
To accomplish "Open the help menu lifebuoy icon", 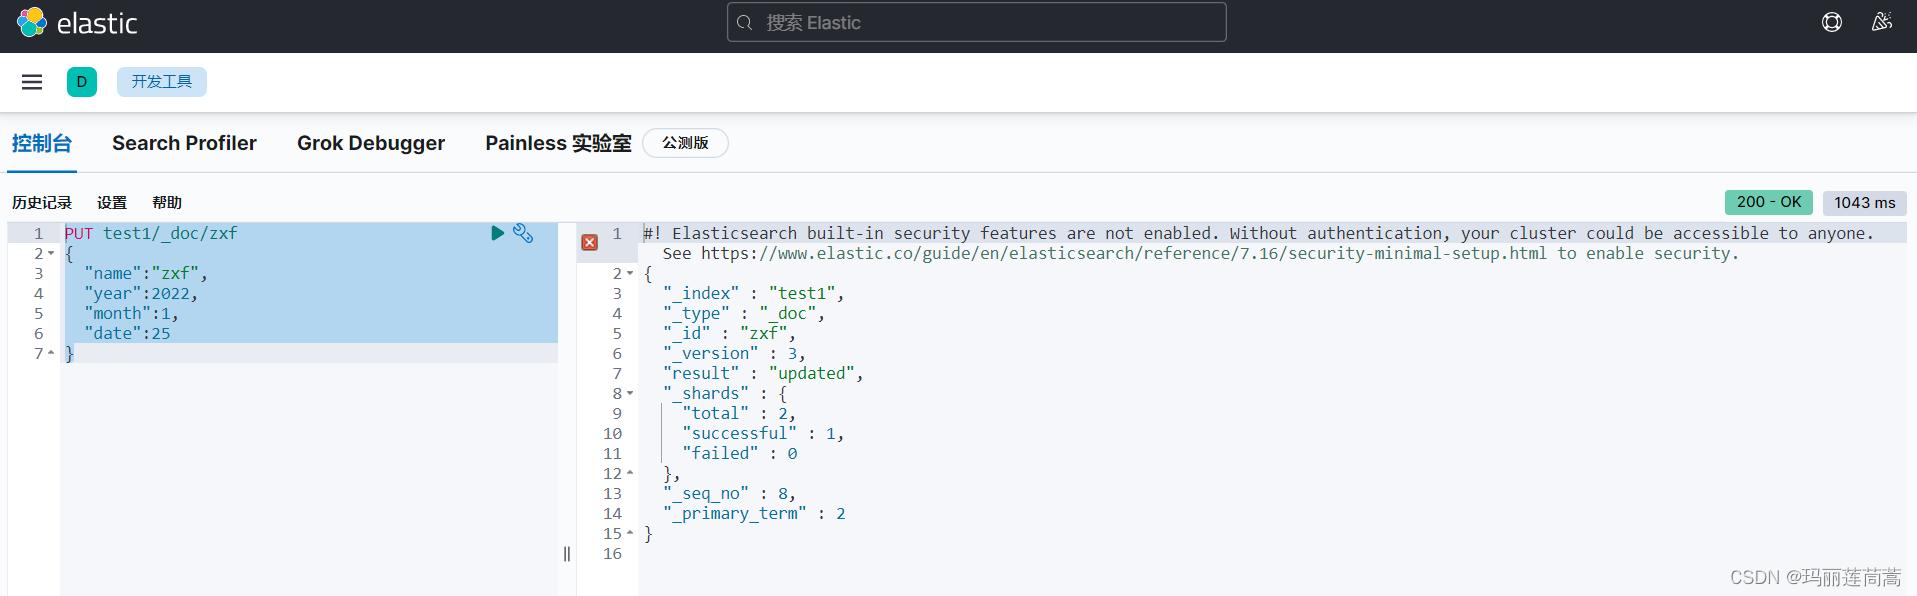I will click(x=1832, y=22).
